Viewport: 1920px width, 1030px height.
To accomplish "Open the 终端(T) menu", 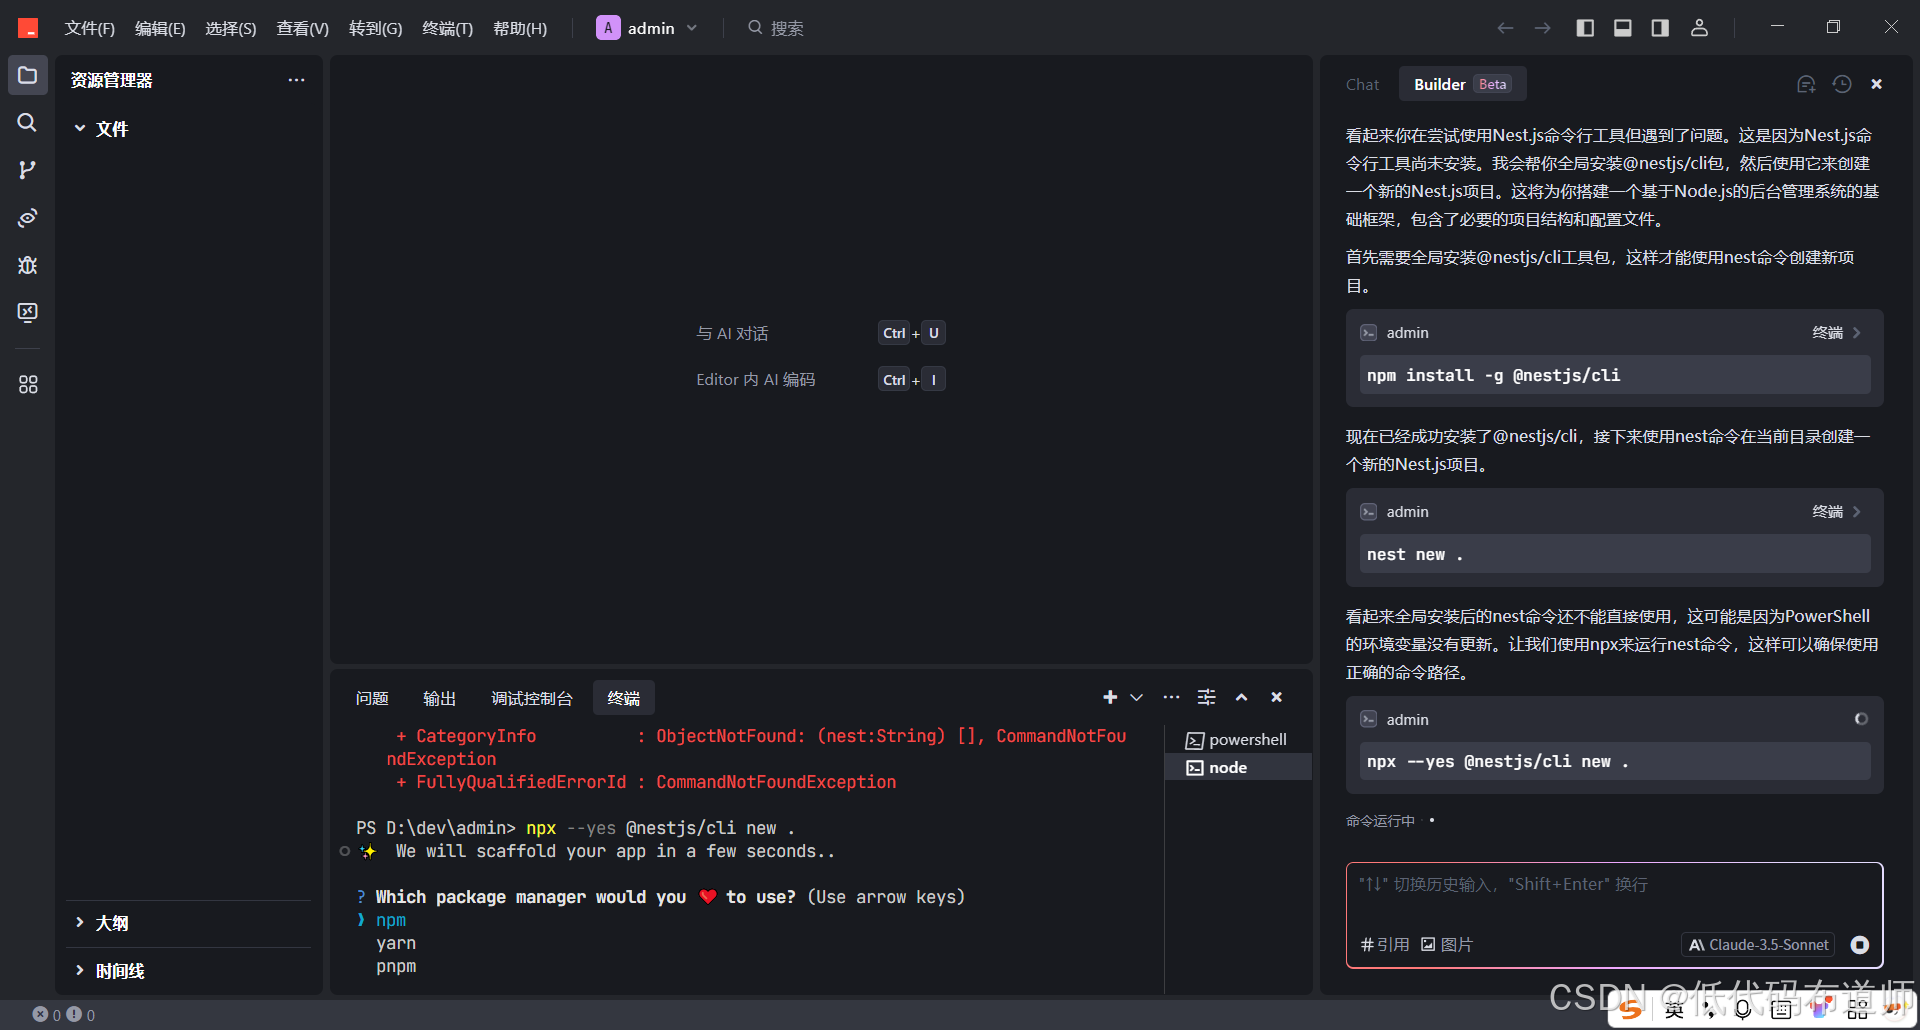I will 448,28.
